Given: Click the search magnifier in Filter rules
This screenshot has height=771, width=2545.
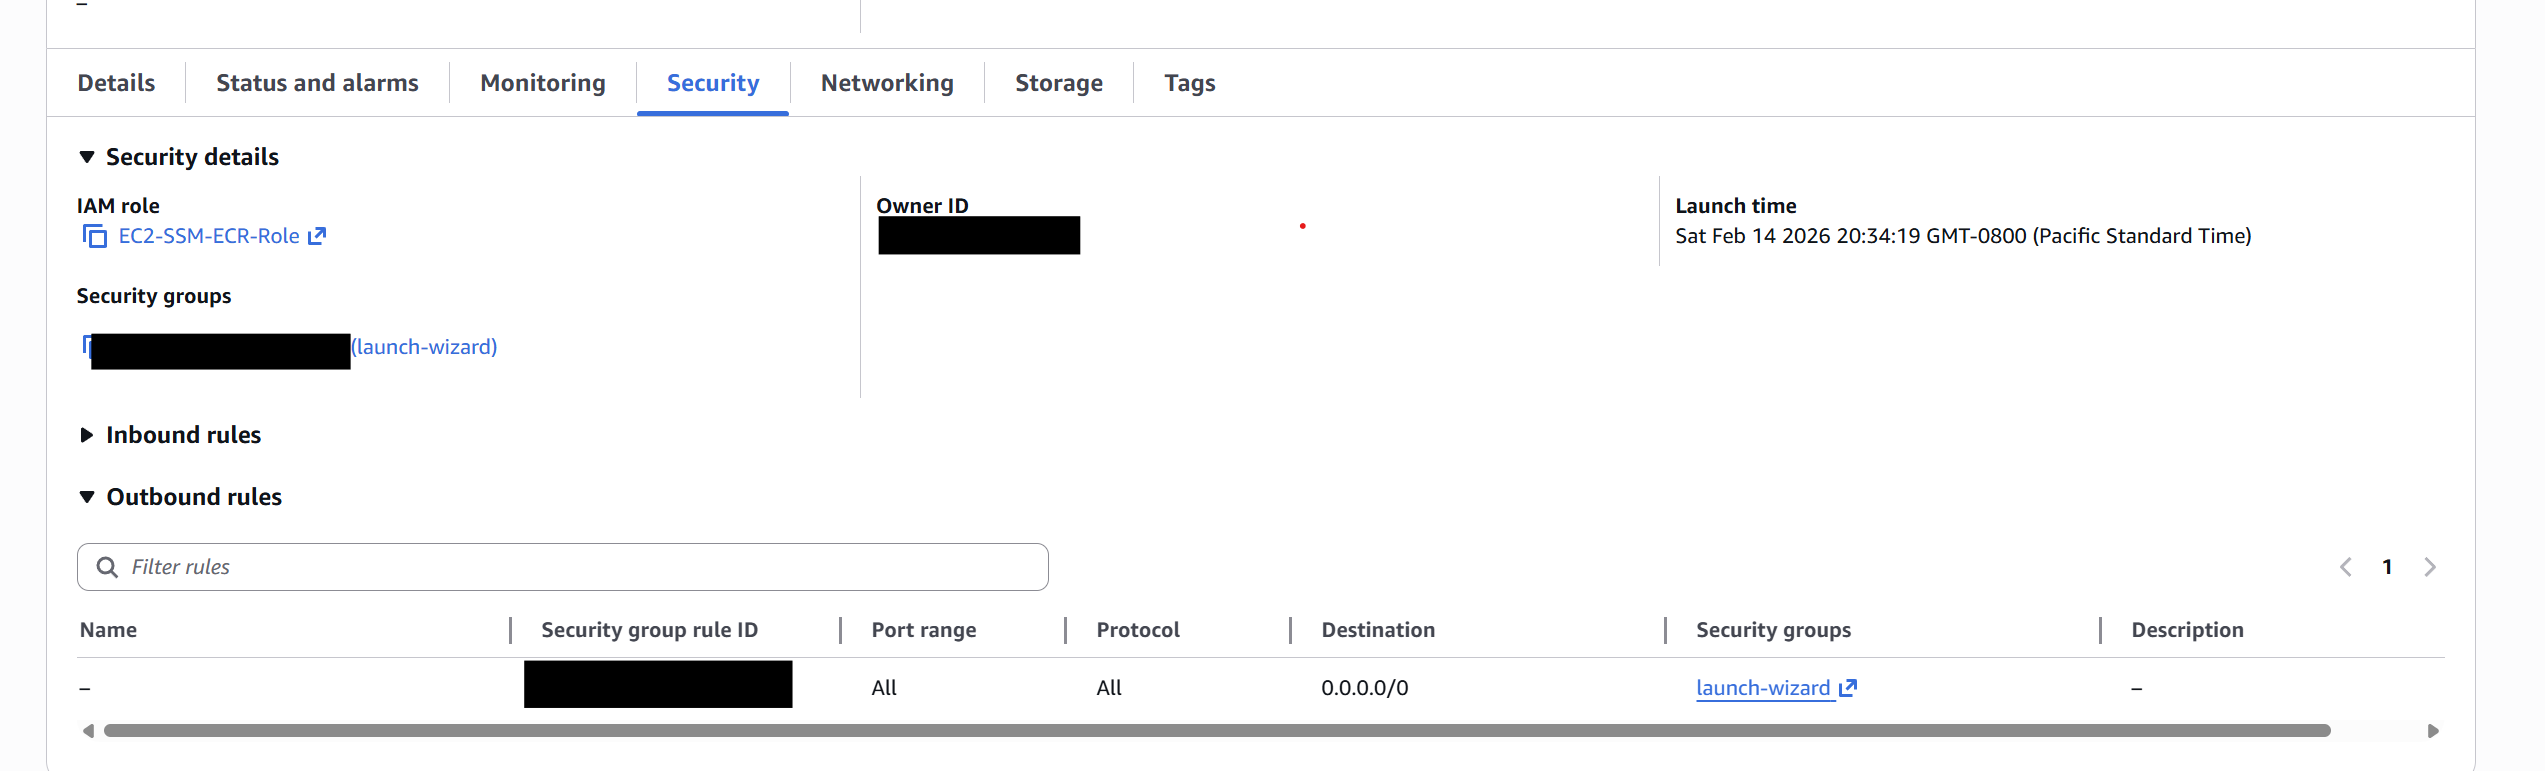Looking at the screenshot, I should click(107, 567).
